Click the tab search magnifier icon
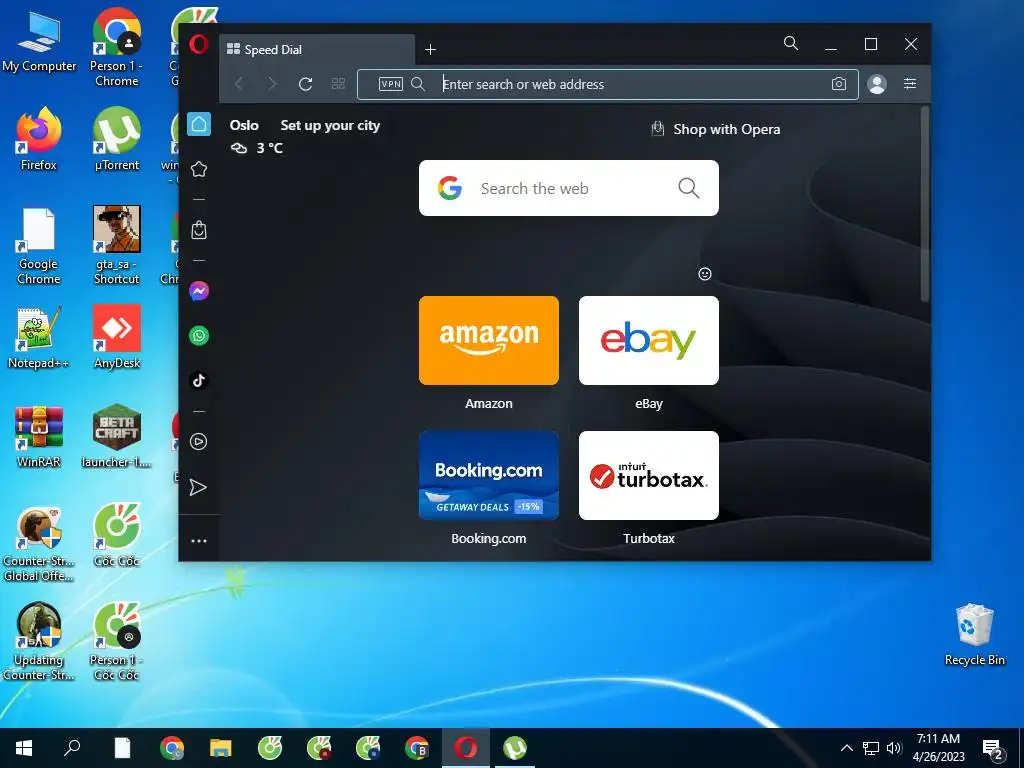Image resolution: width=1024 pixels, height=768 pixels. (x=791, y=44)
